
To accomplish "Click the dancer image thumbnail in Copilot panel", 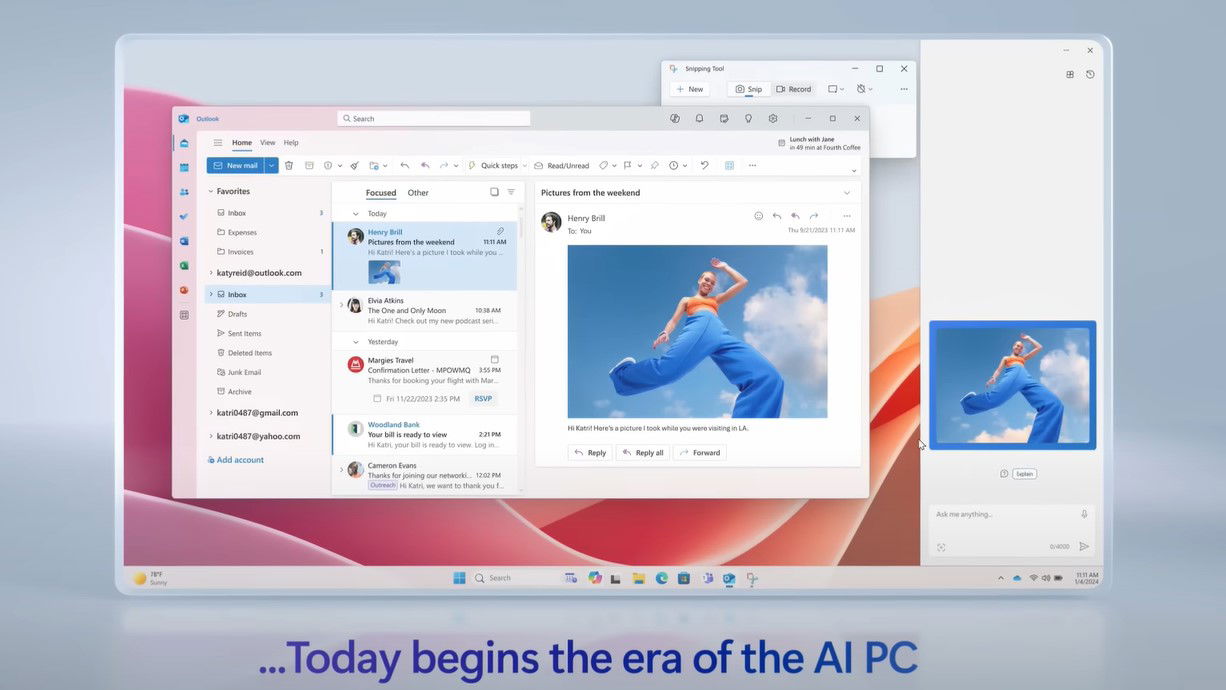I will point(1013,385).
